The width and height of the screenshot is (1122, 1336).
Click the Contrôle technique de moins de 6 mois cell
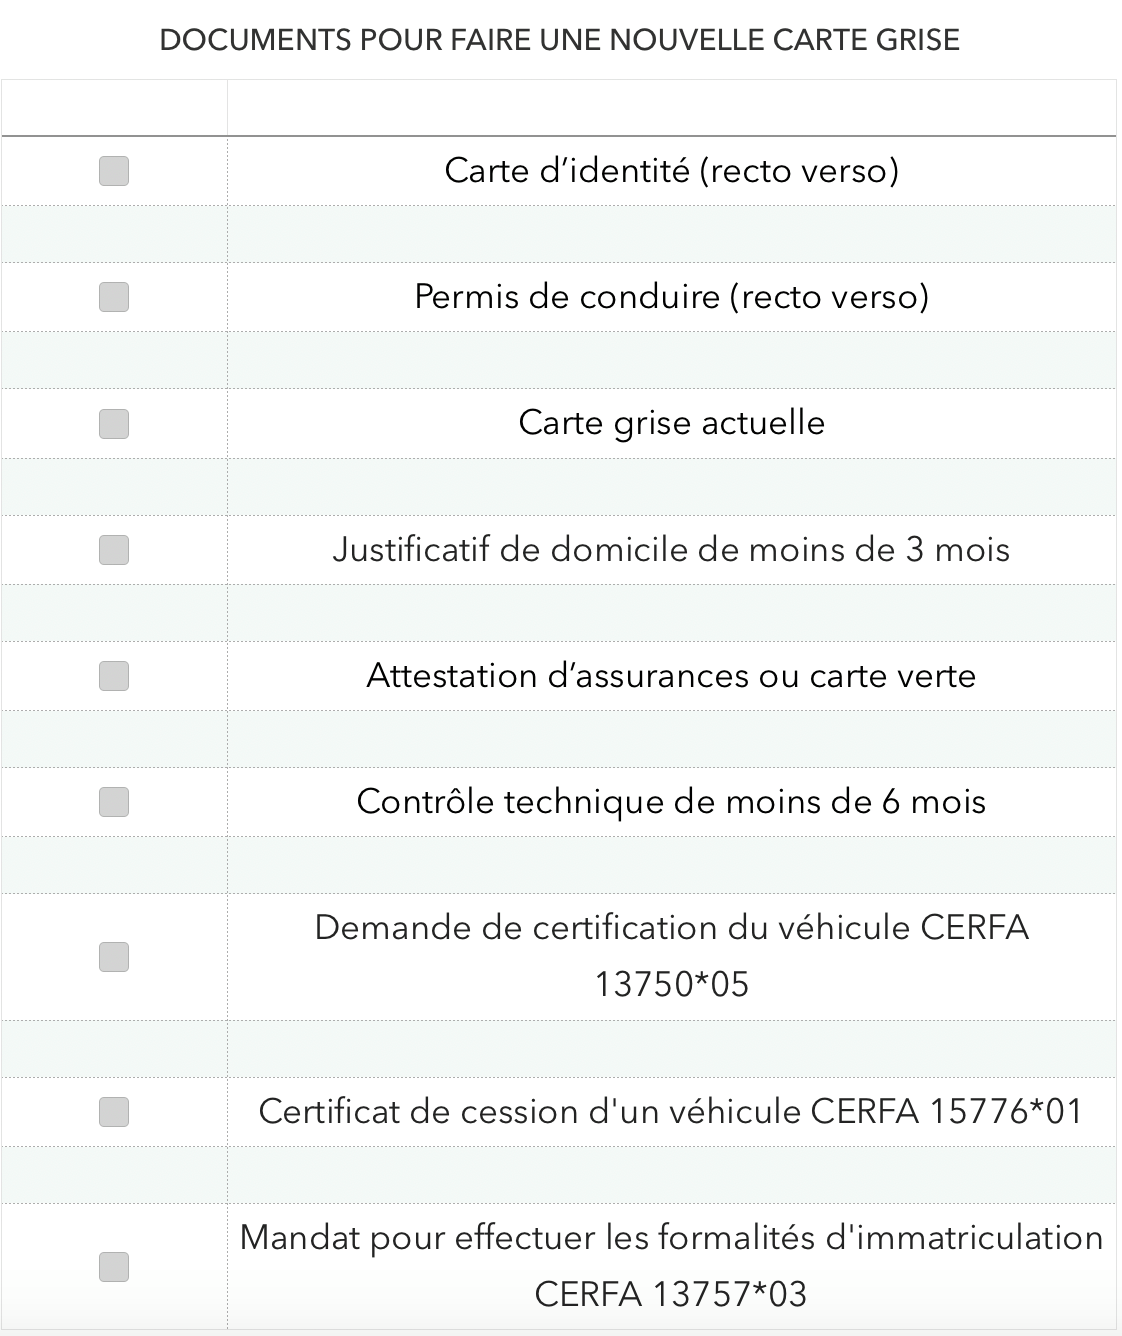point(672,802)
